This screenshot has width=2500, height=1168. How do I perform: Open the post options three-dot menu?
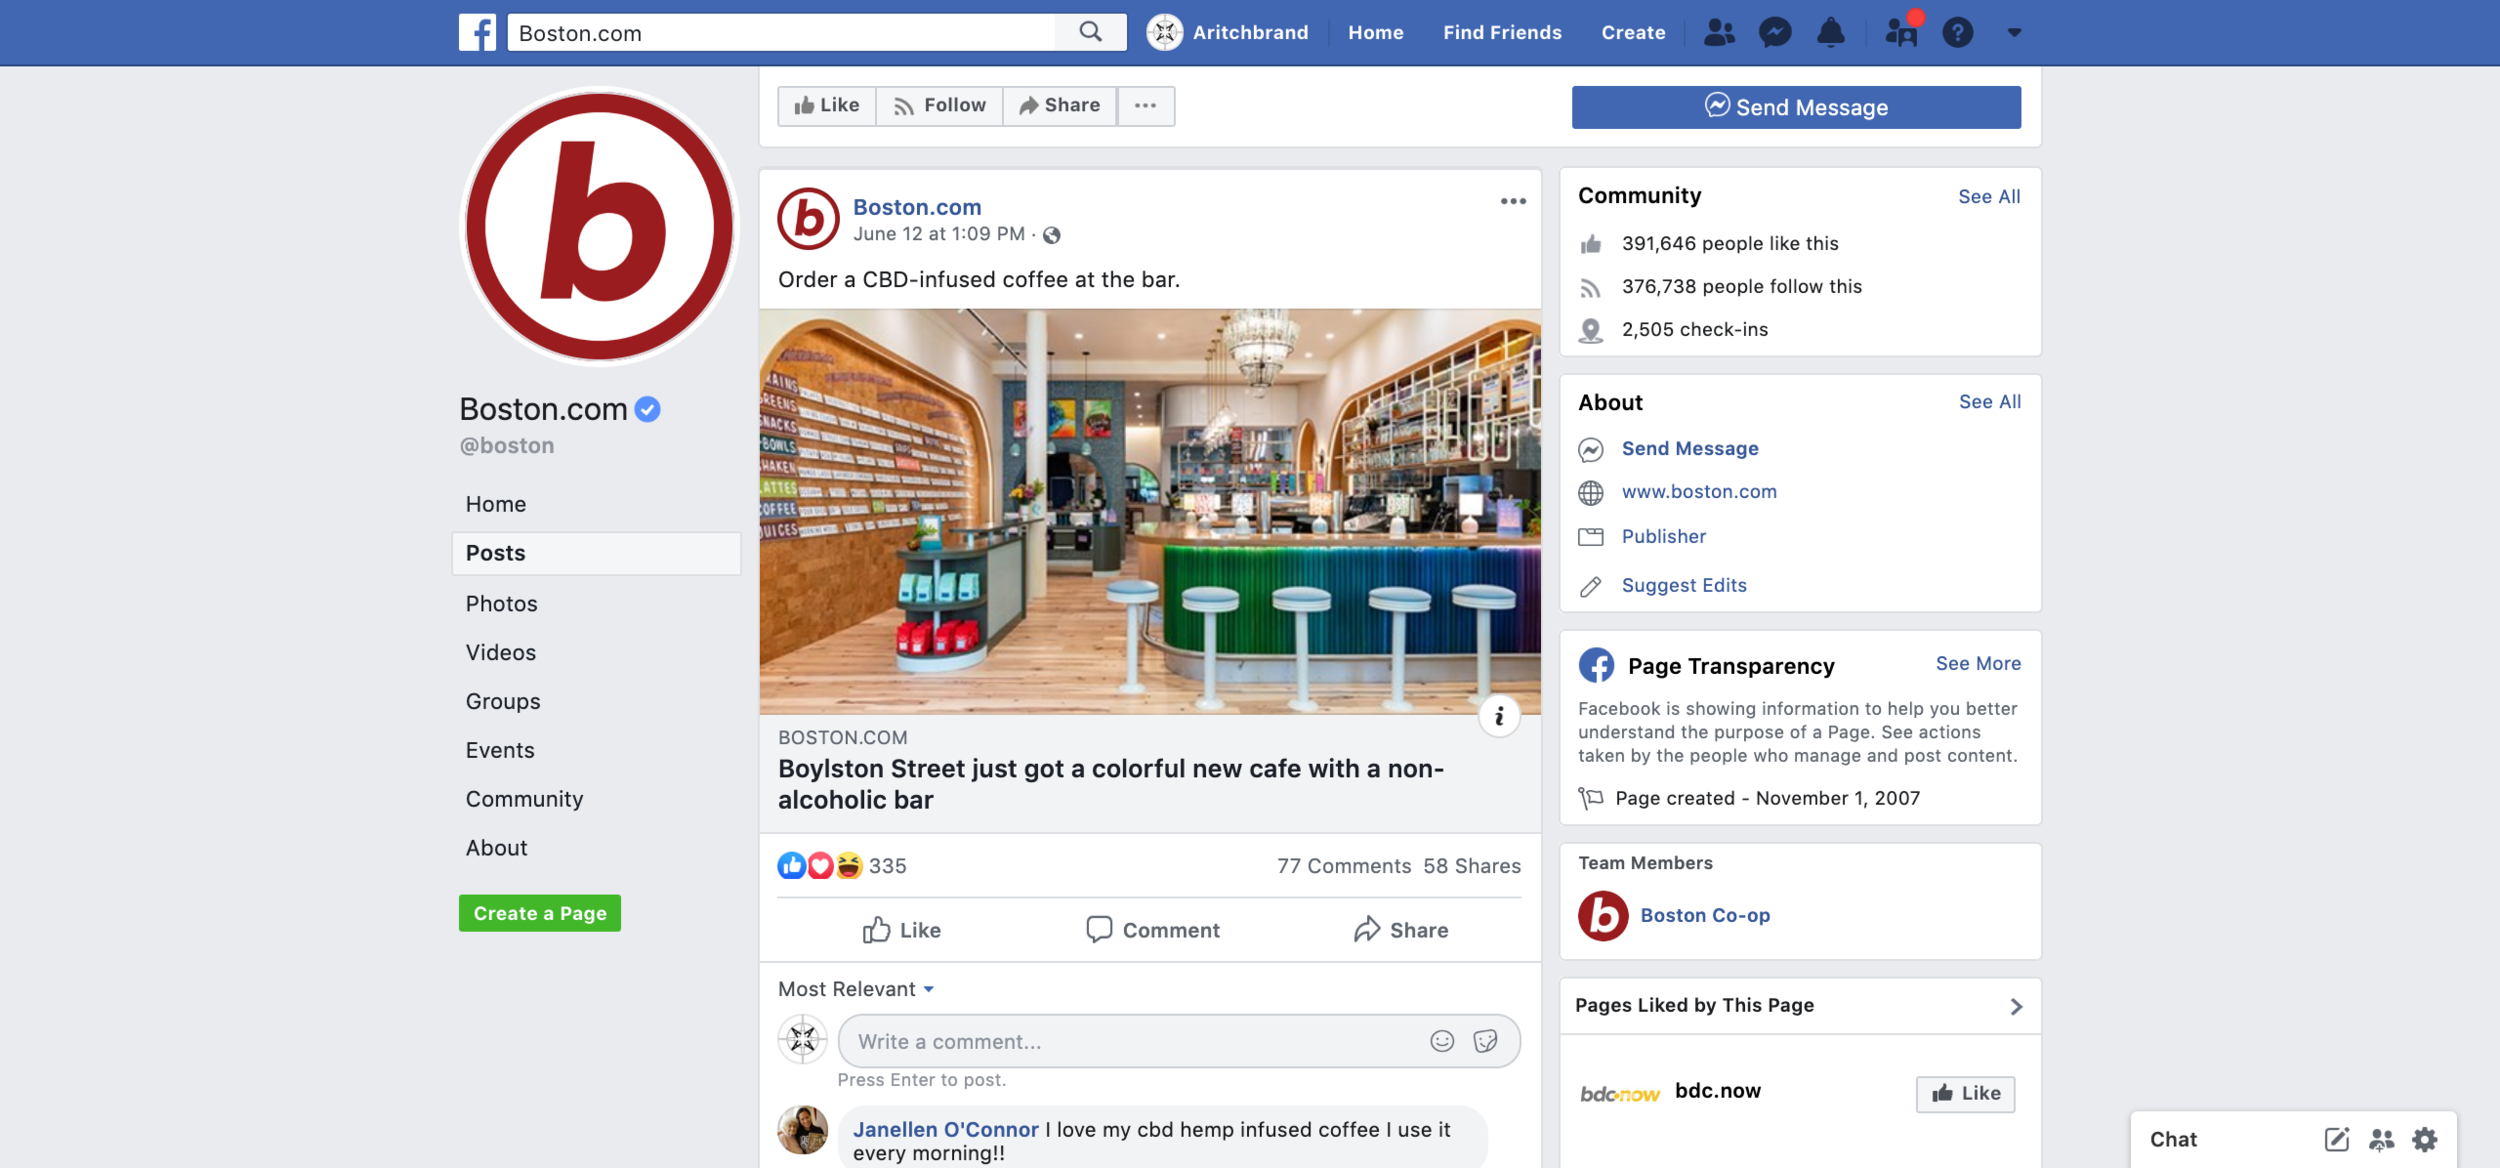point(1513,201)
